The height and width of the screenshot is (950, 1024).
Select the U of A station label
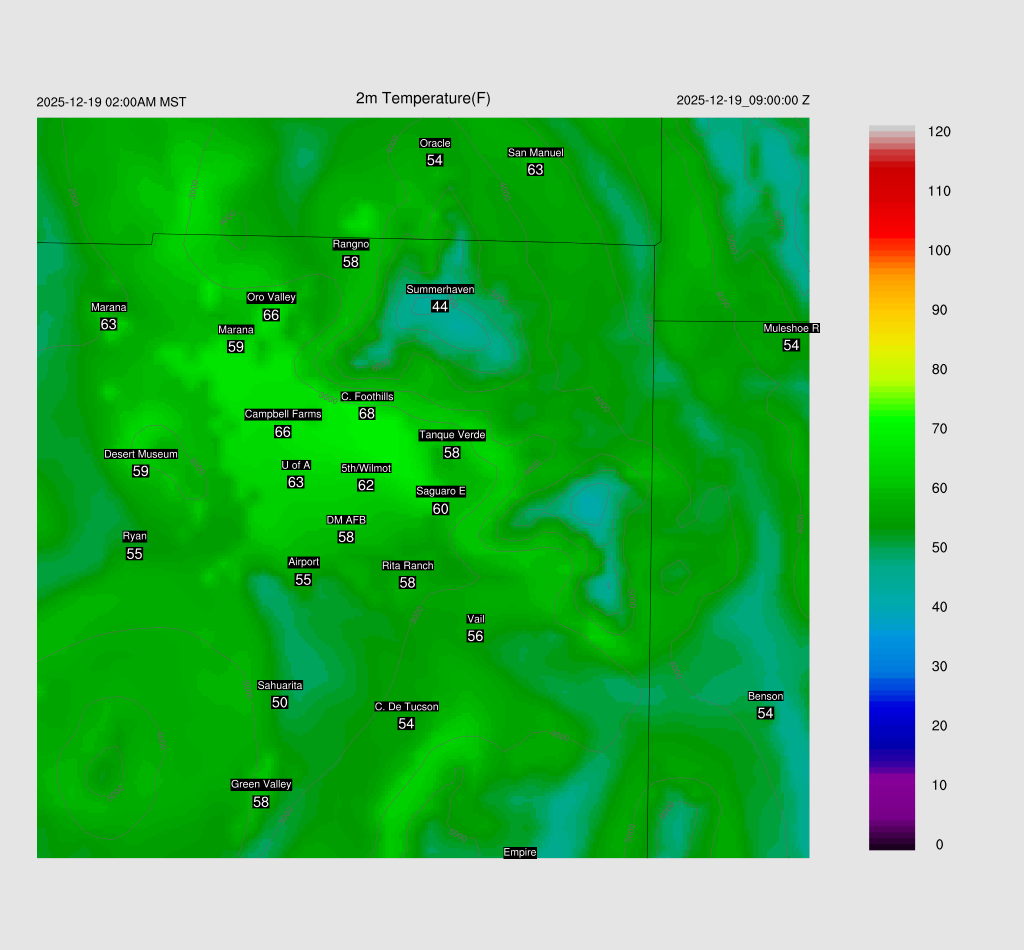click(x=296, y=465)
